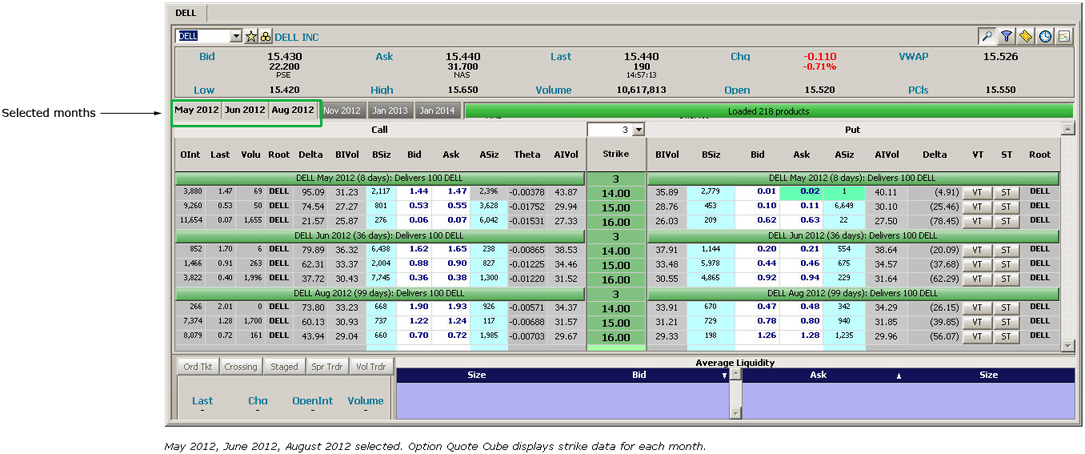Click the symbol lookup icon before DELL INC
This screenshot has width=1085, height=454.
tap(265, 37)
